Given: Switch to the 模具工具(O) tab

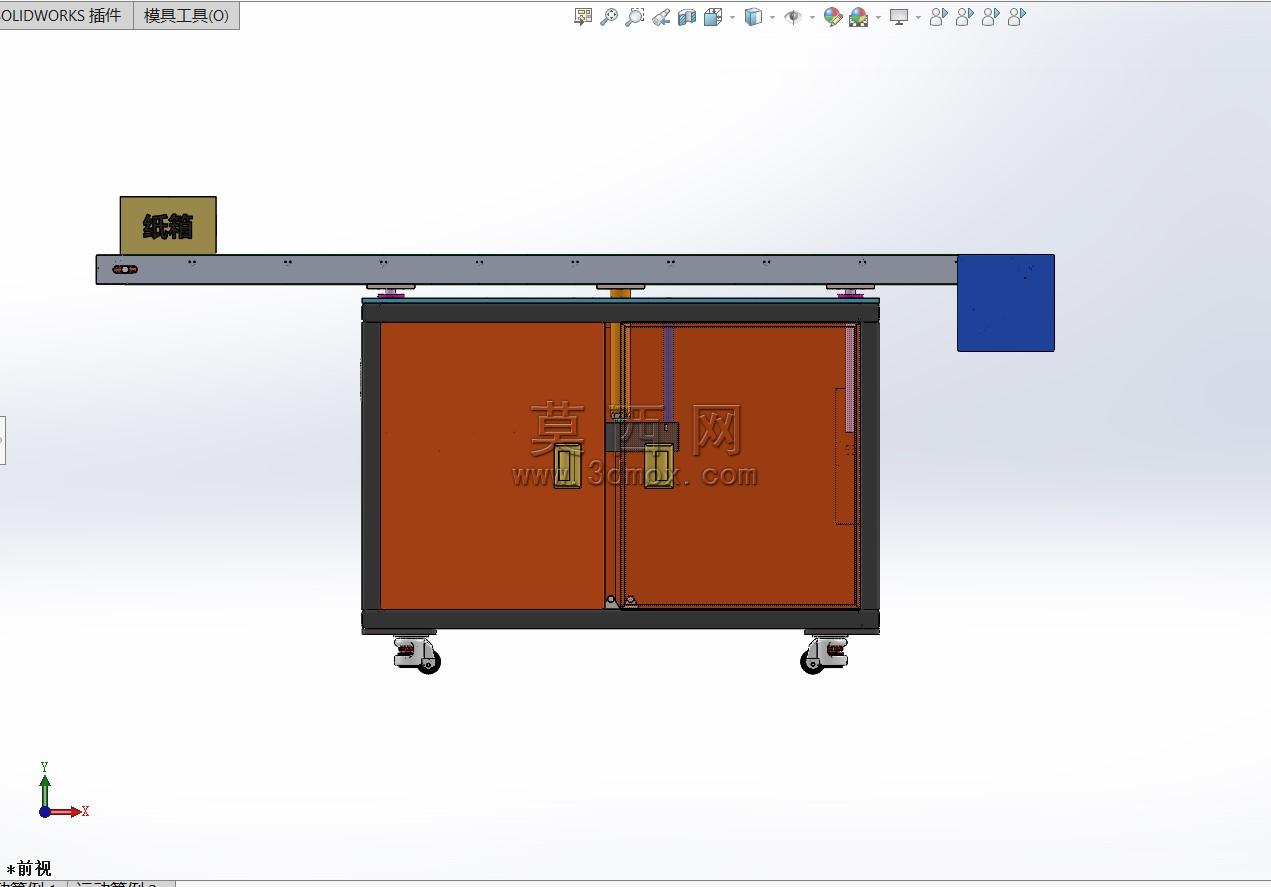Looking at the screenshot, I should pyautogui.click(x=186, y=15).
